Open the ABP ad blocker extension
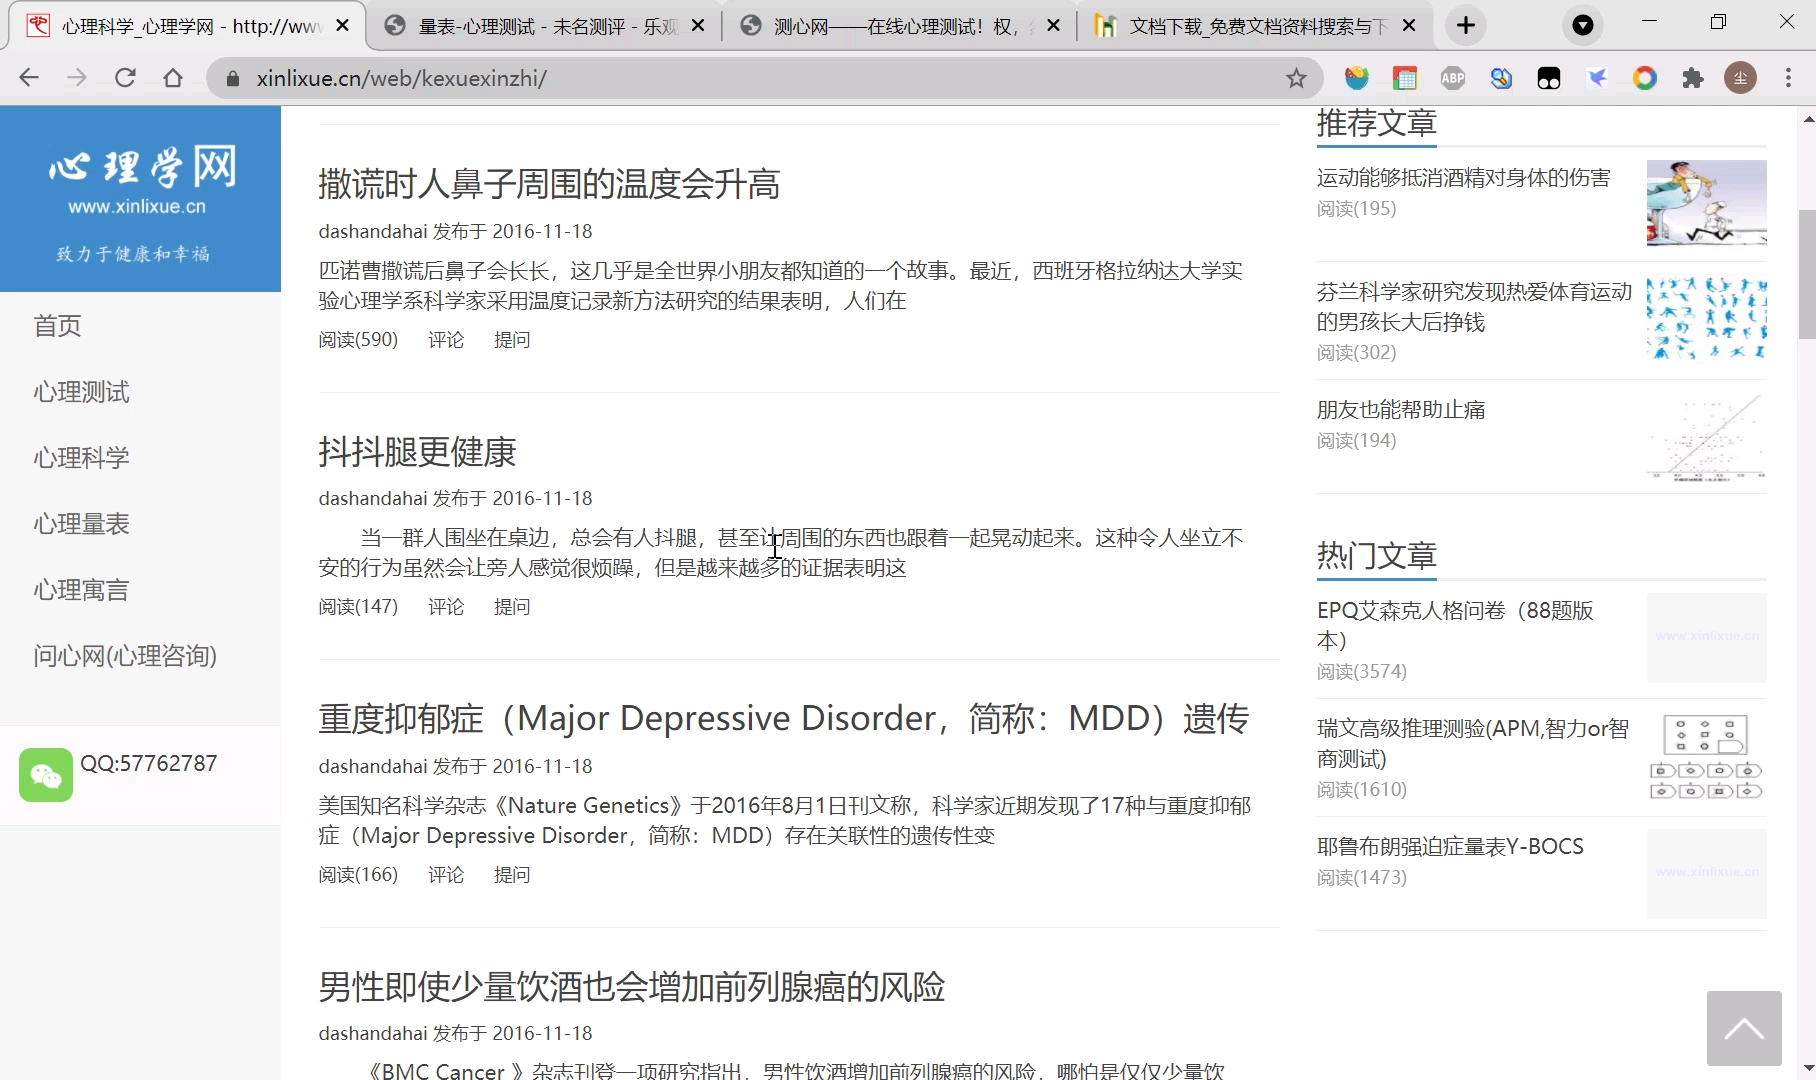The height and width of the screenshot is (1080, 1816). pyautogui.click(x=1453, y=78)
